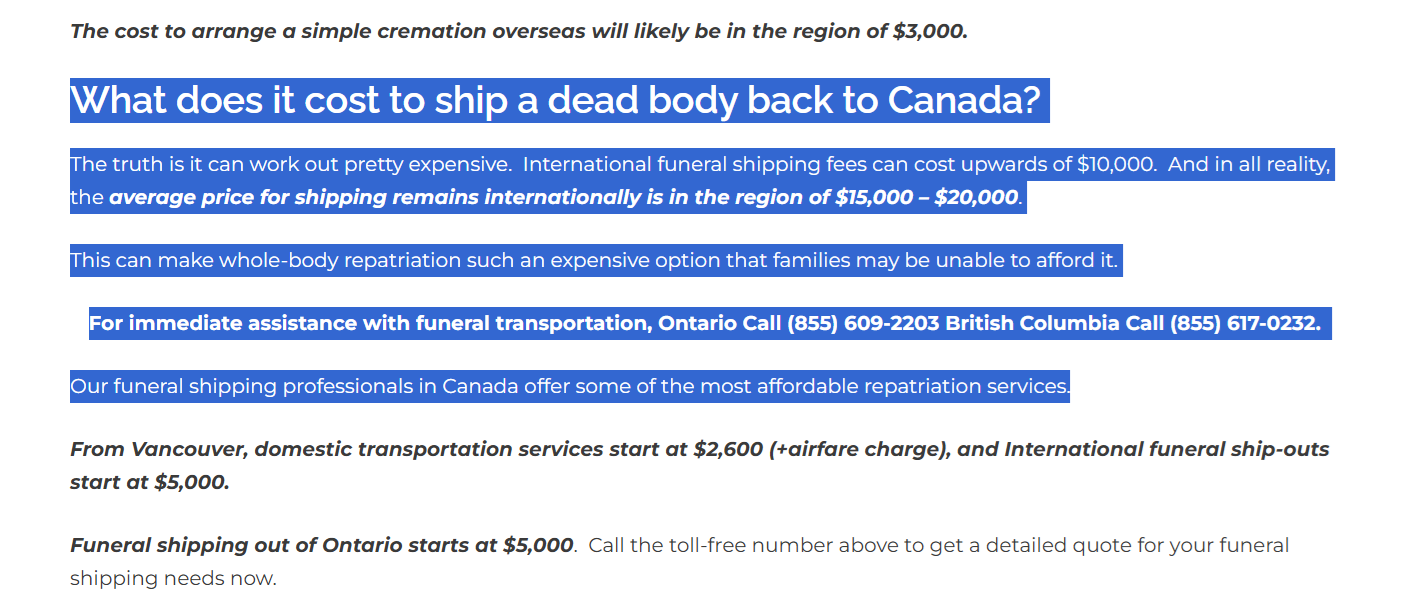This screenshot has height=601, width=1420.
Task: Click "International funeral ship-outs" phrase
Action: 1167,449
